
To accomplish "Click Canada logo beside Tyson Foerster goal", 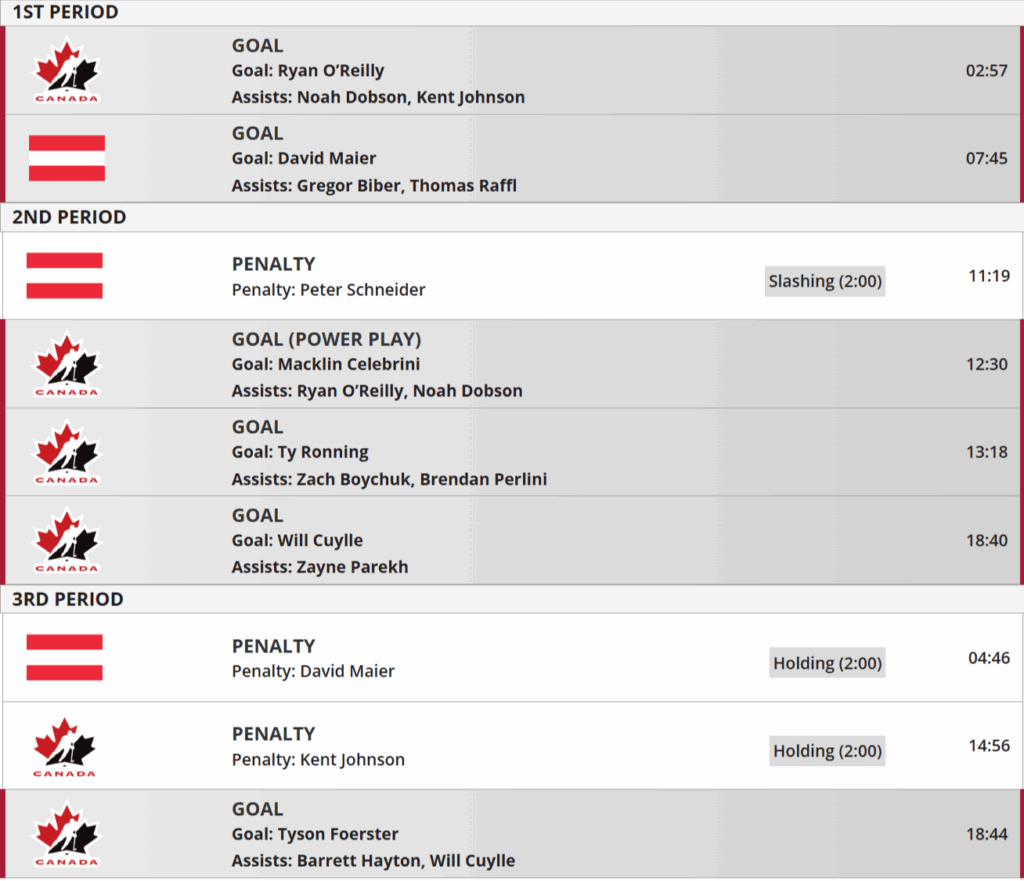I will click(x=67, y=834).
